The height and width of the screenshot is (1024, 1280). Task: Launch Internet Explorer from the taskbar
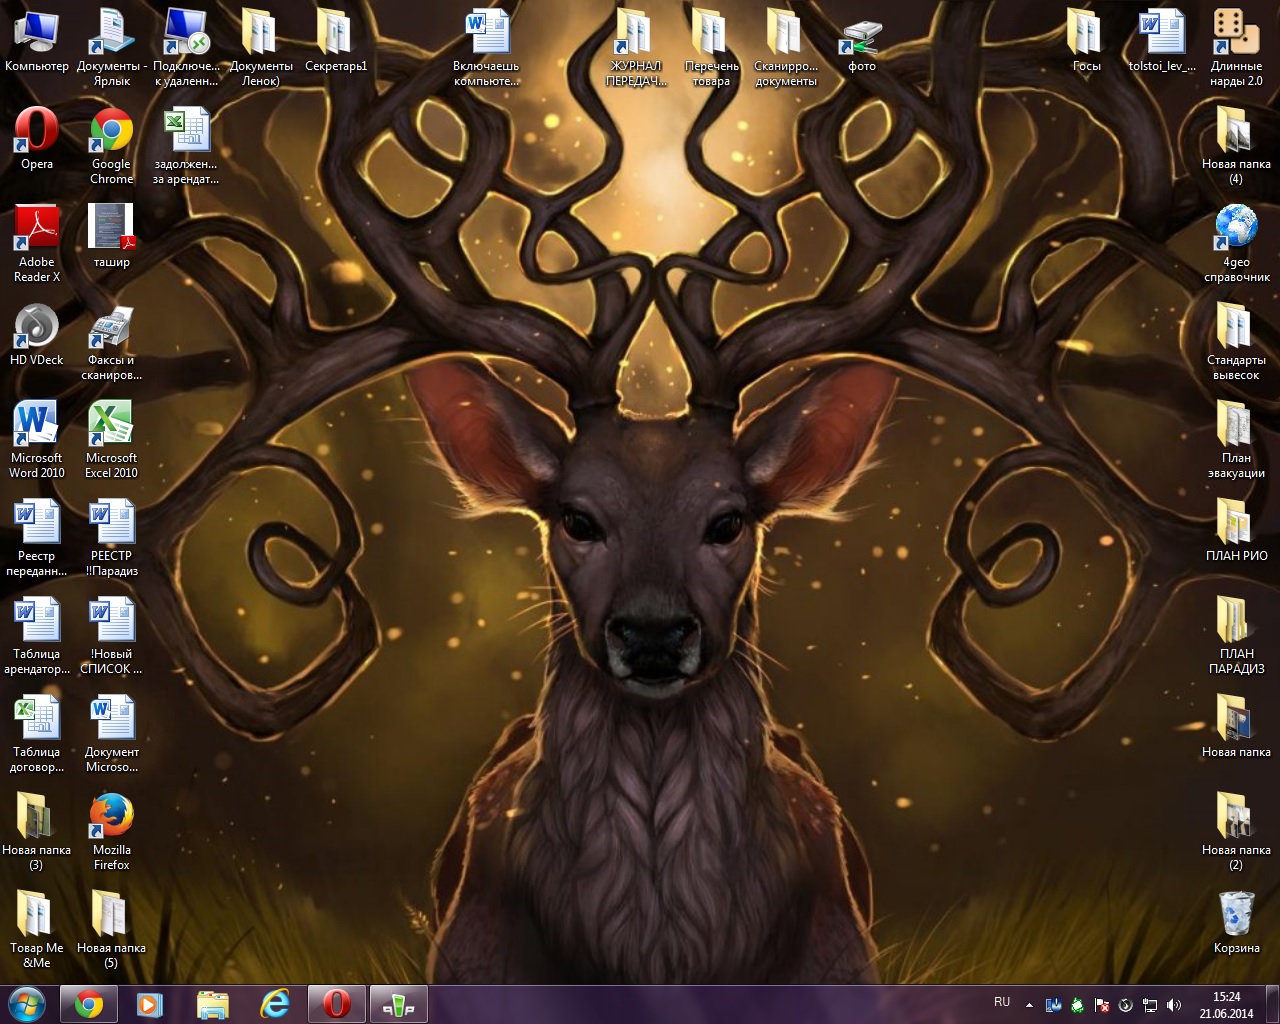[x=274, y=1004]
